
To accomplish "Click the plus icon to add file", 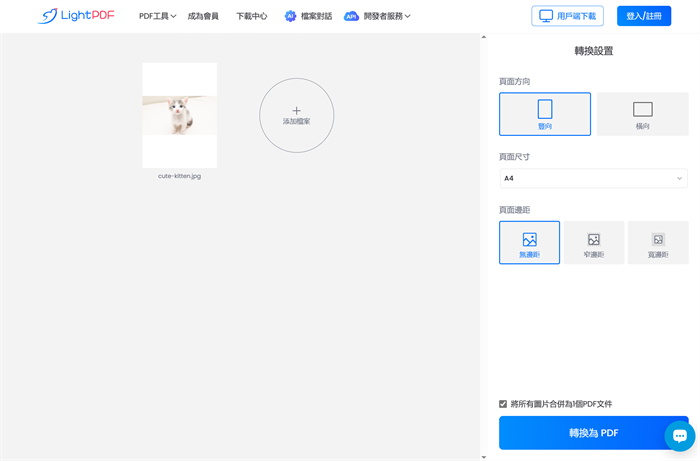I will tap(296, 111).
